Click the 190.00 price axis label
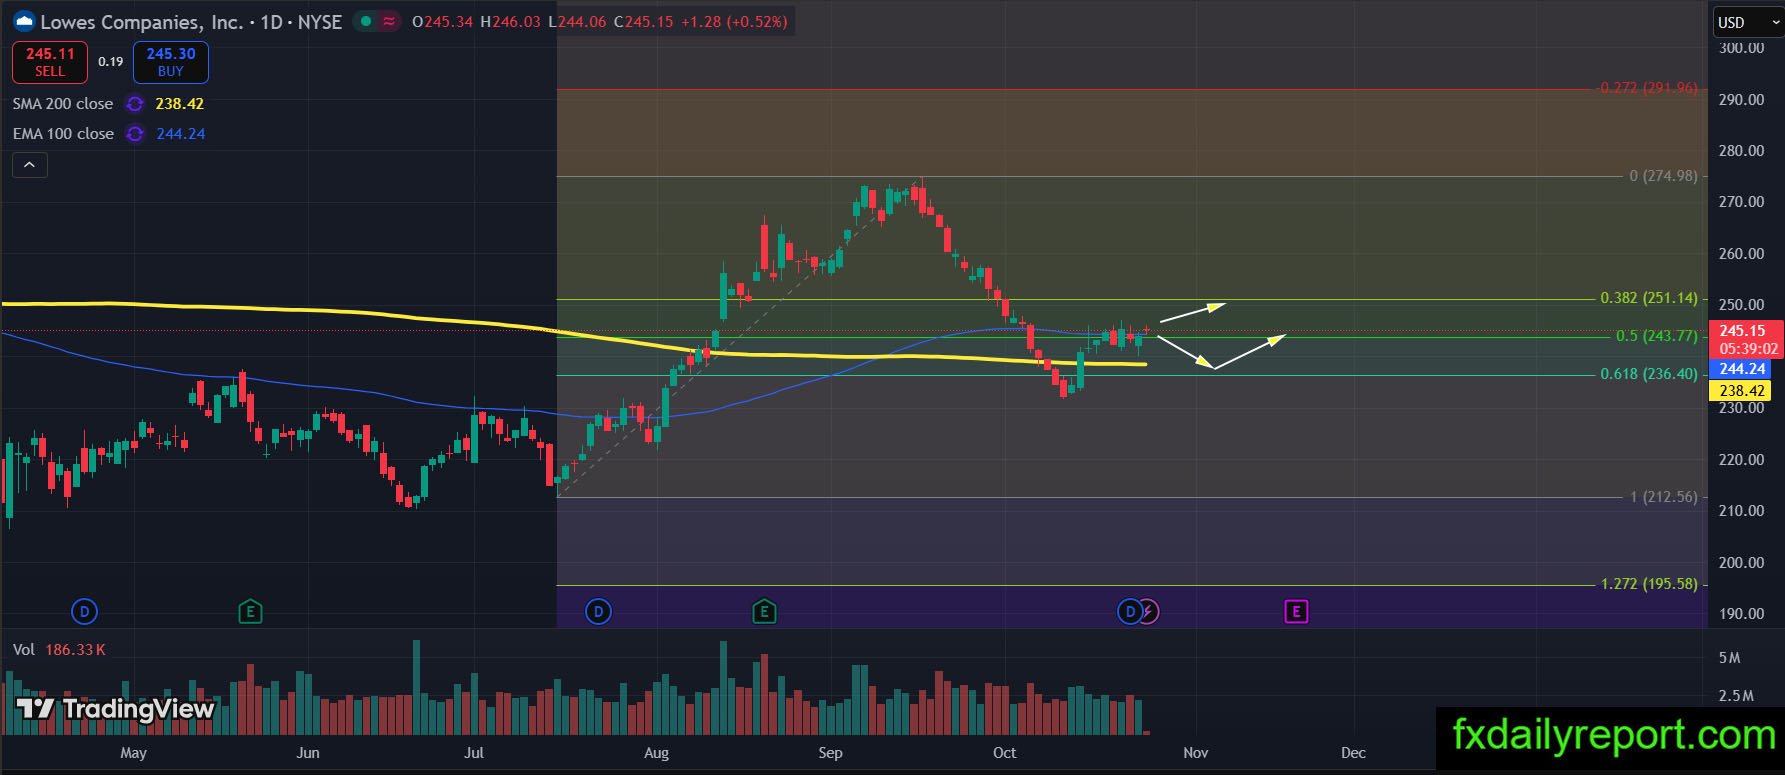1785x775 pixels. point(1741,614)
